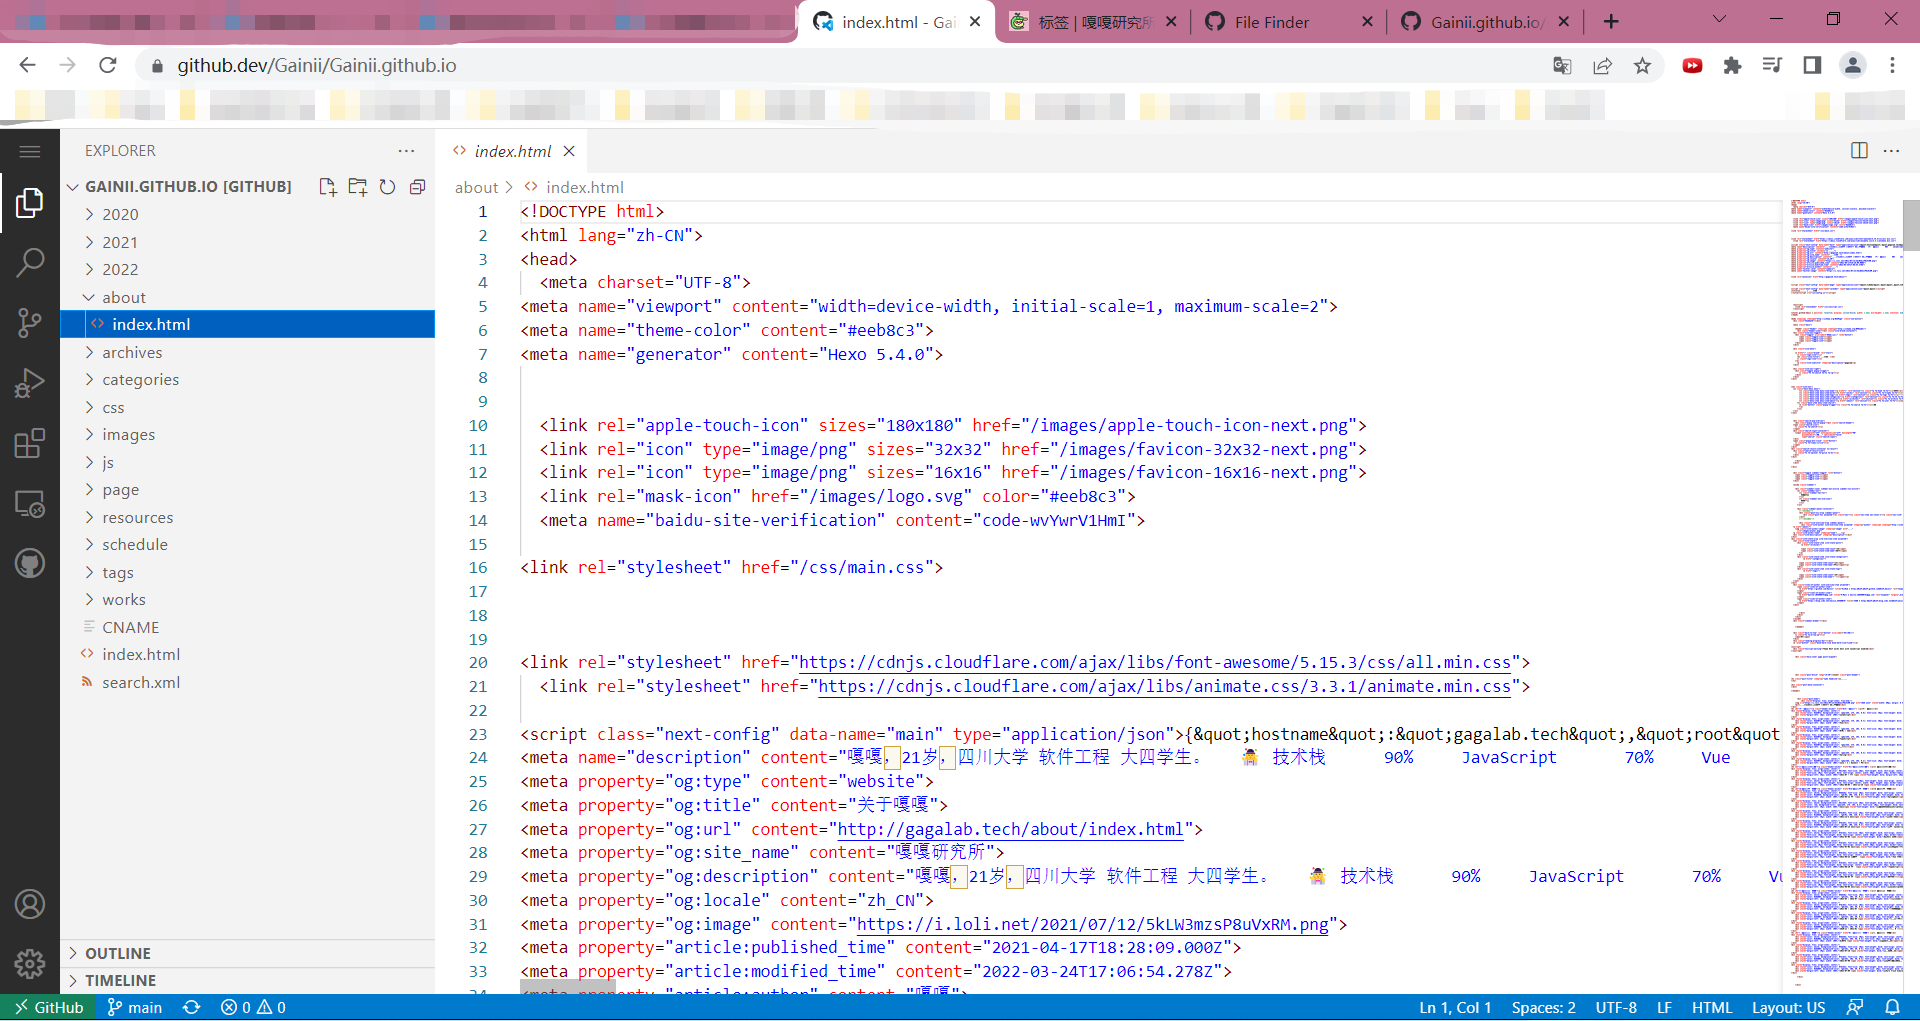1920x1021 pixels.
Task: Create a new file in Explorer
Action: tap(327, 187)
